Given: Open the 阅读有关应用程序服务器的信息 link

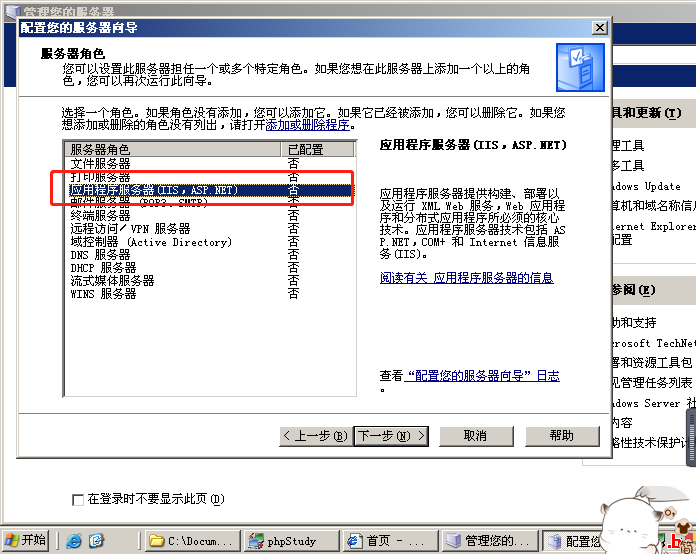Looking at the screenshot, I should pyautogui.click(x=467, y=278).
